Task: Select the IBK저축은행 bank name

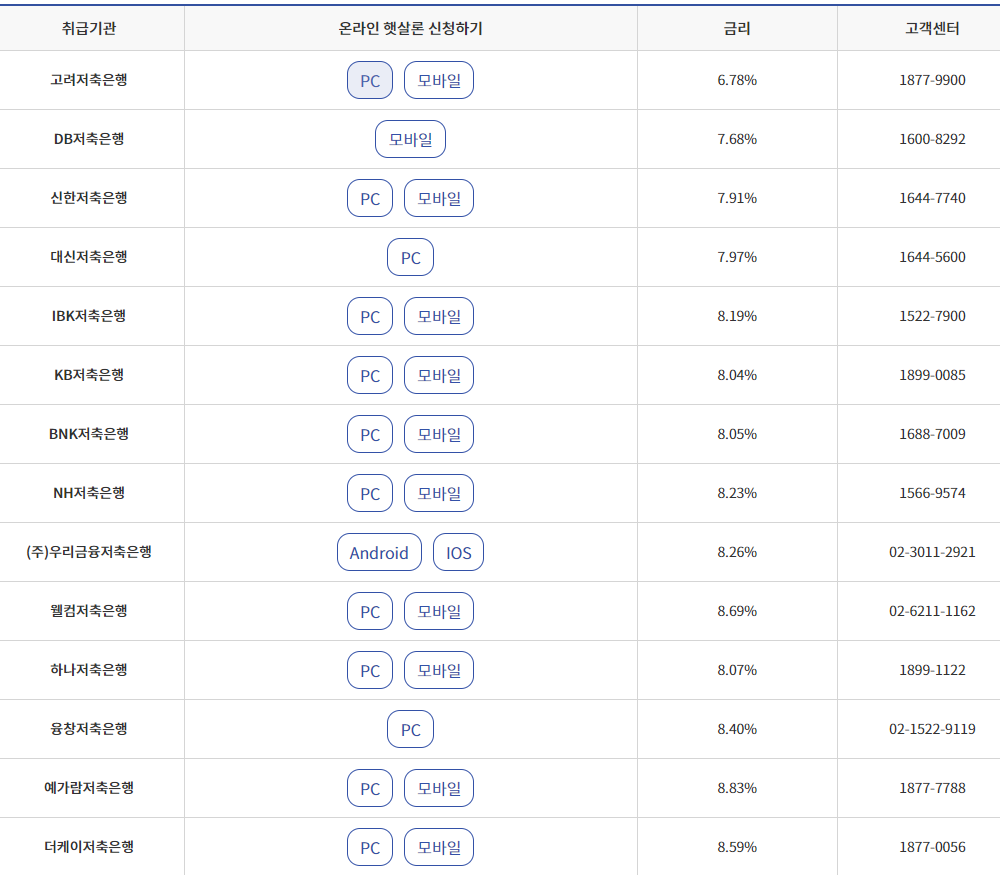Action: (x=89, y=316)
